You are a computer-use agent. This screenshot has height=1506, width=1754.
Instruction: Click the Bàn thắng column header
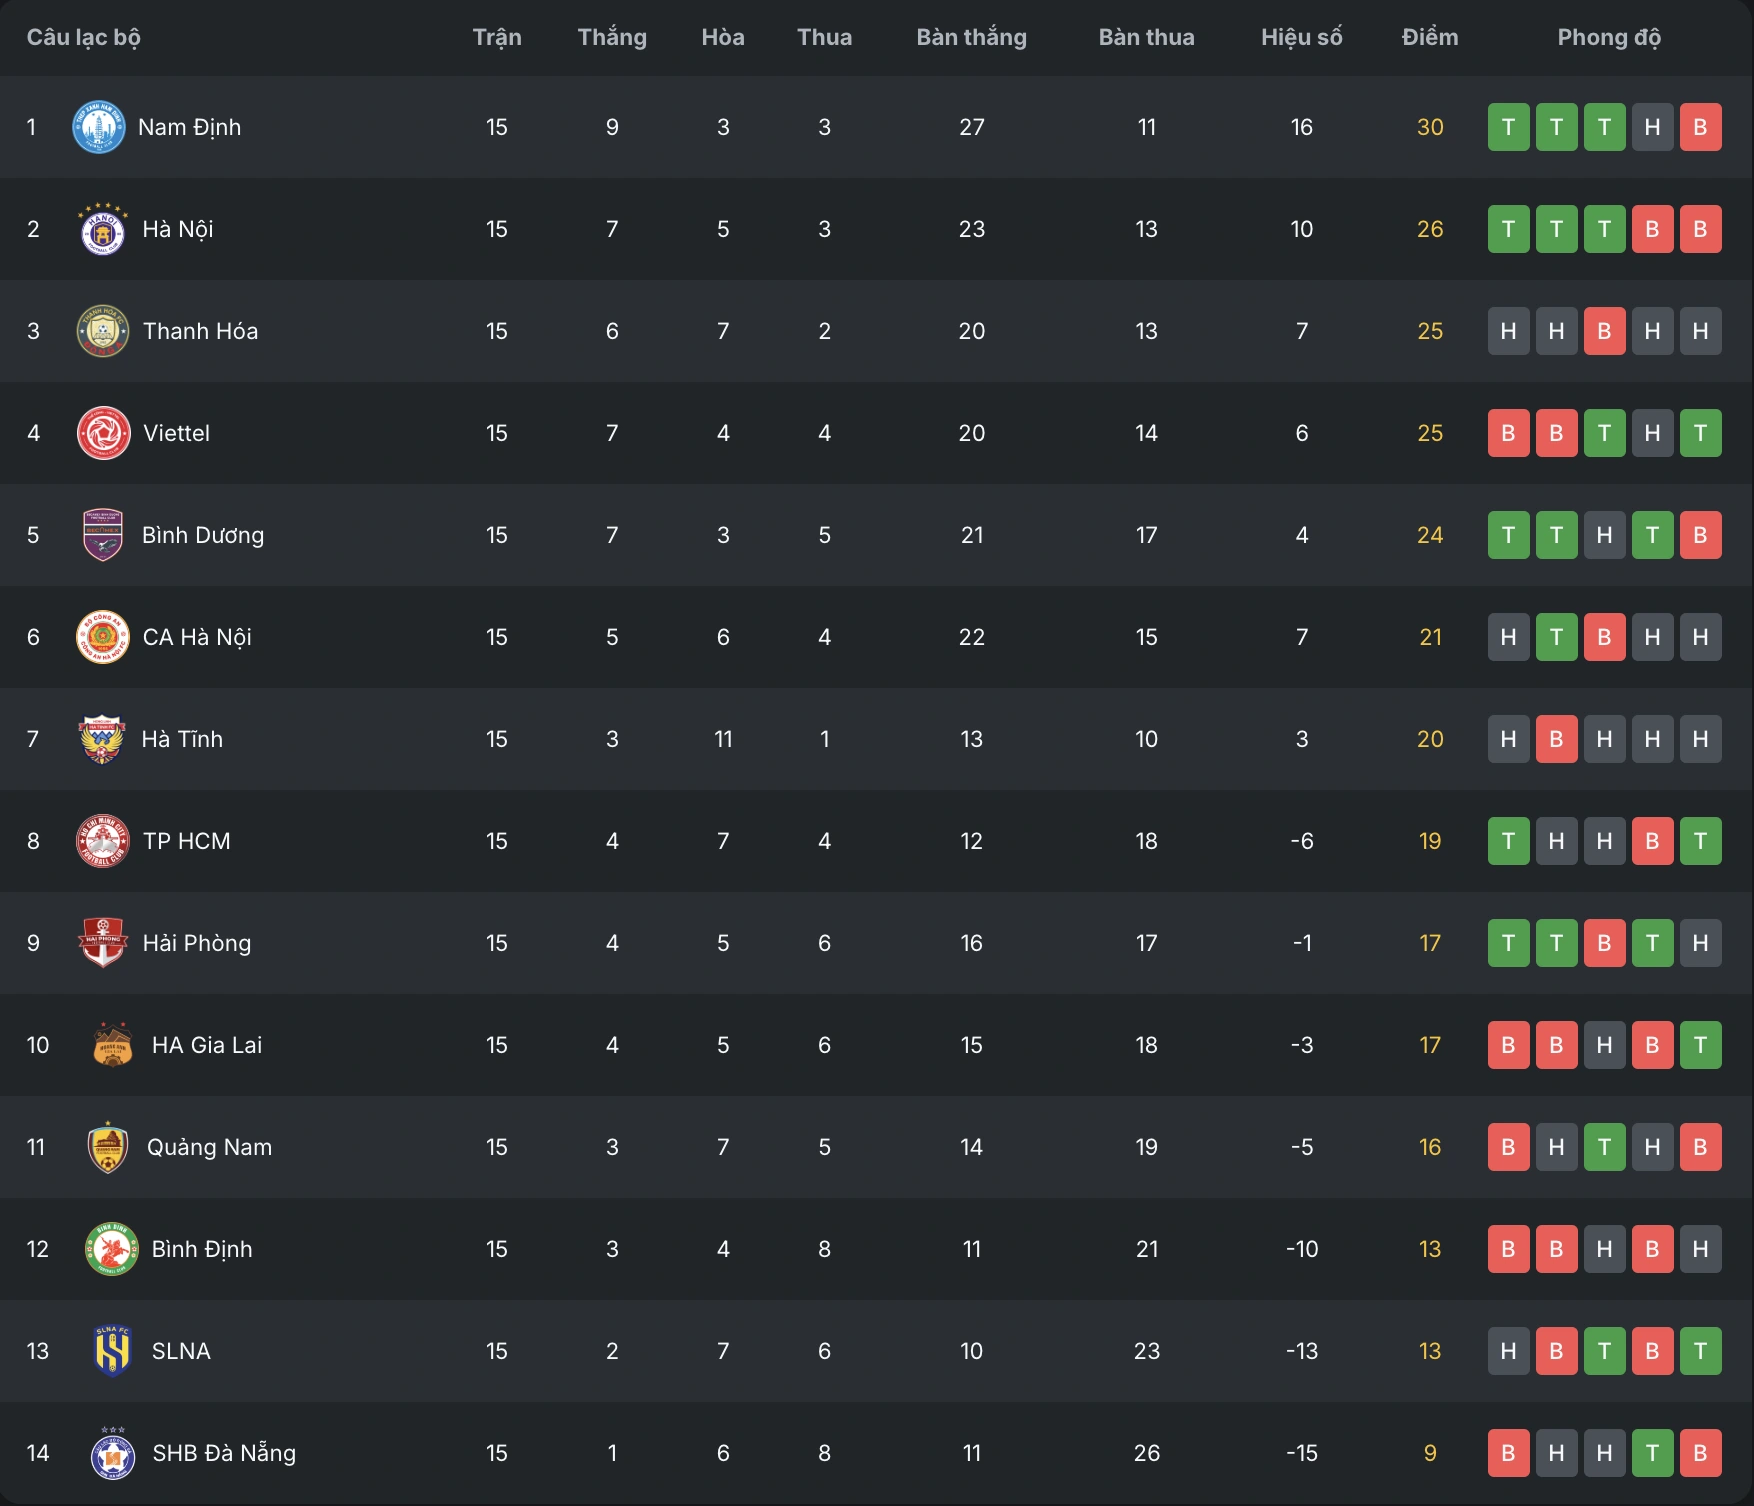point(971,38)
